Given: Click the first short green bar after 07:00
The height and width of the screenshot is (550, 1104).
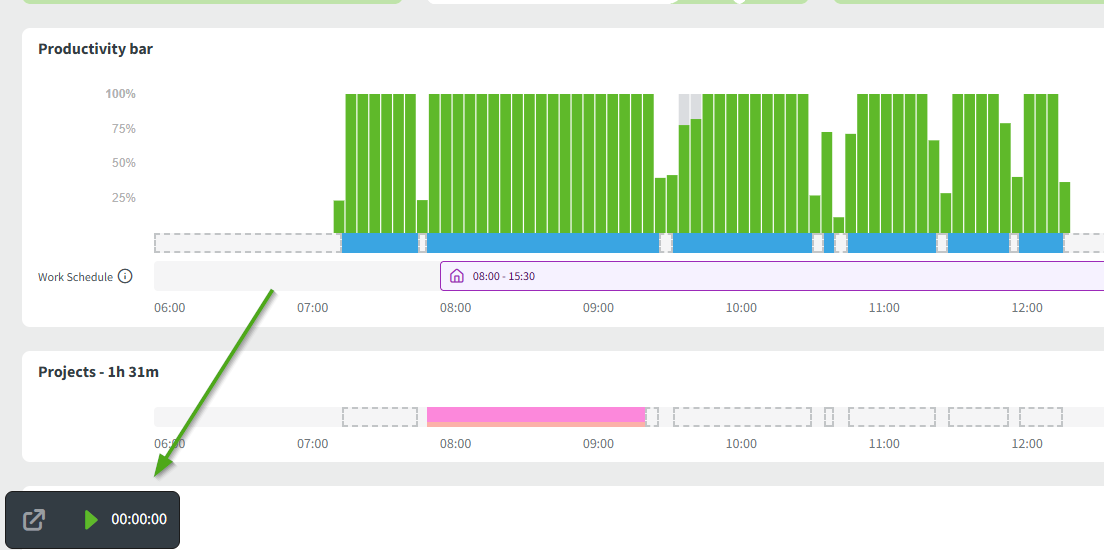Looking at the screenshot, I should point(339,216).
